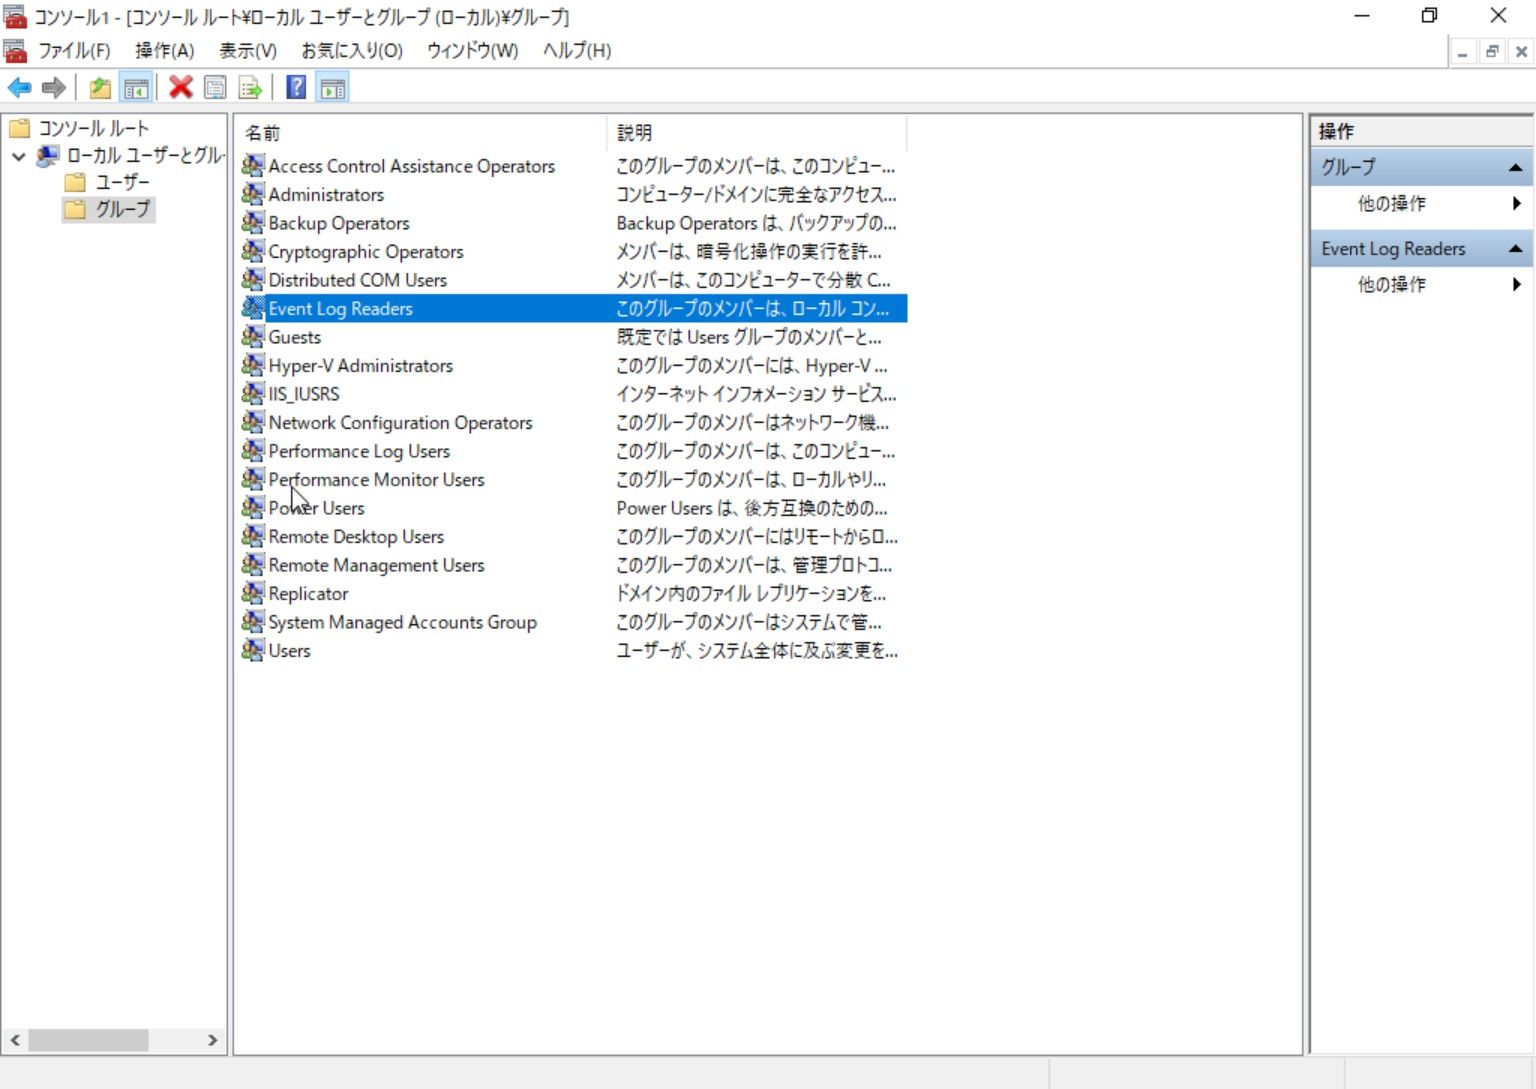Click the IIS_IUSRS group icon
The height and width of the screenshot is (1089, 1536).
pyautogui.click(x=253, y=394)
